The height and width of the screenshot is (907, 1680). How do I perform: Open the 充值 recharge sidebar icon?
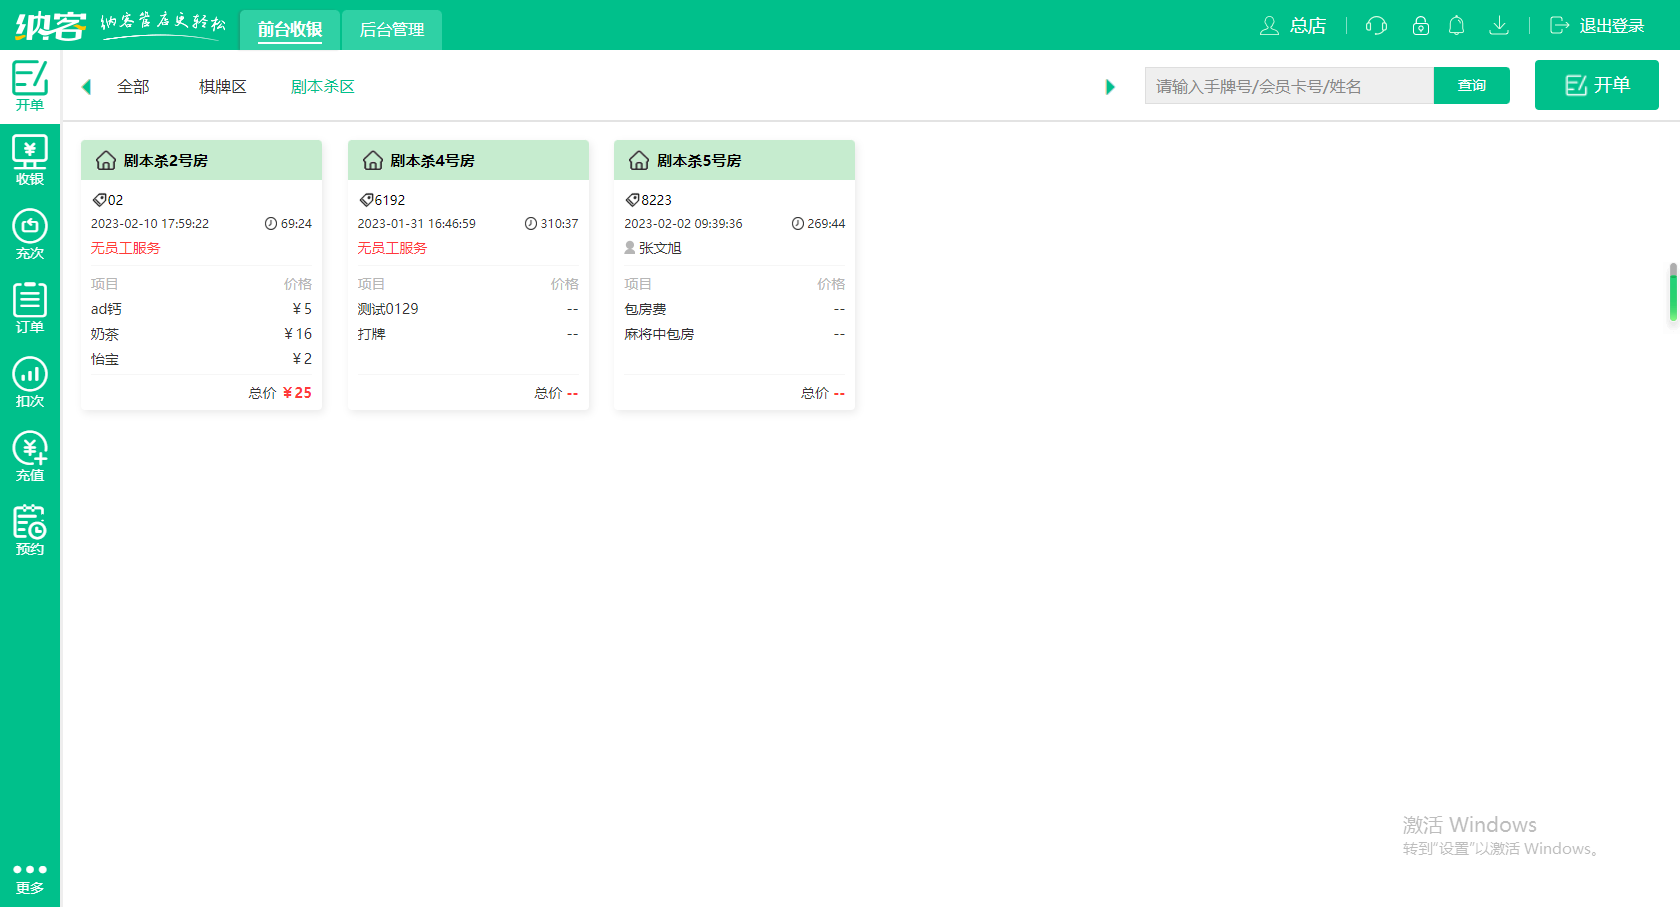30,456
